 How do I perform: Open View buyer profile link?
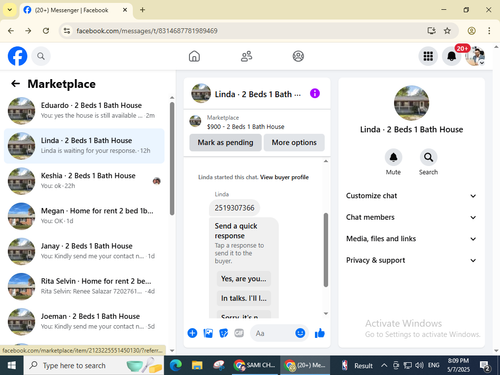[284, 177]
